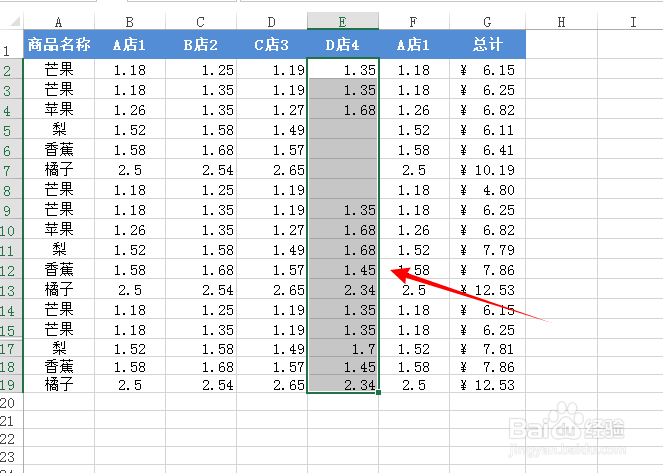The width and height of the screenshot is (663, 473).
Task: Select row 20 header number
Action: (11, 402)
